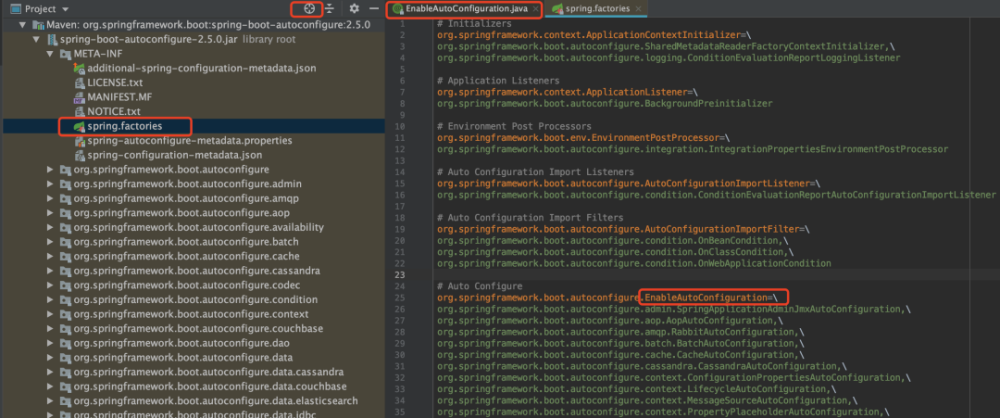The width and height of the screenshot is (1000, 418).
Task: Expand the autoconfigure.codec package arrow
Action: tap(50, 285)
